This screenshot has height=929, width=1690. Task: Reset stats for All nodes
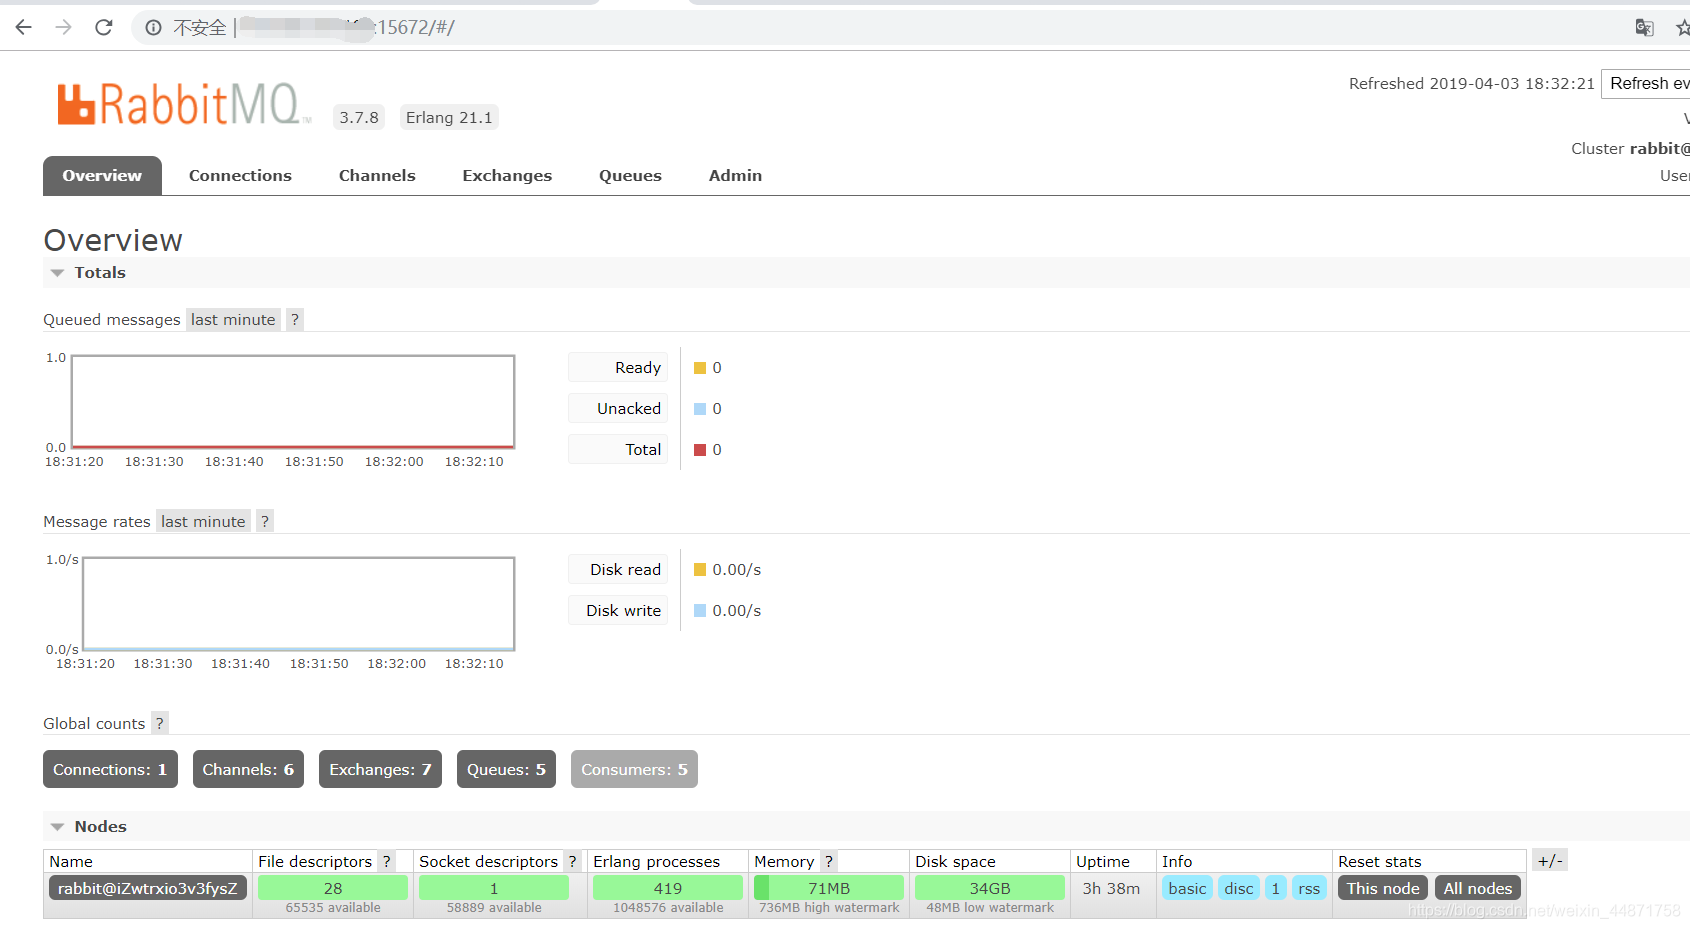pos(1478,888)
